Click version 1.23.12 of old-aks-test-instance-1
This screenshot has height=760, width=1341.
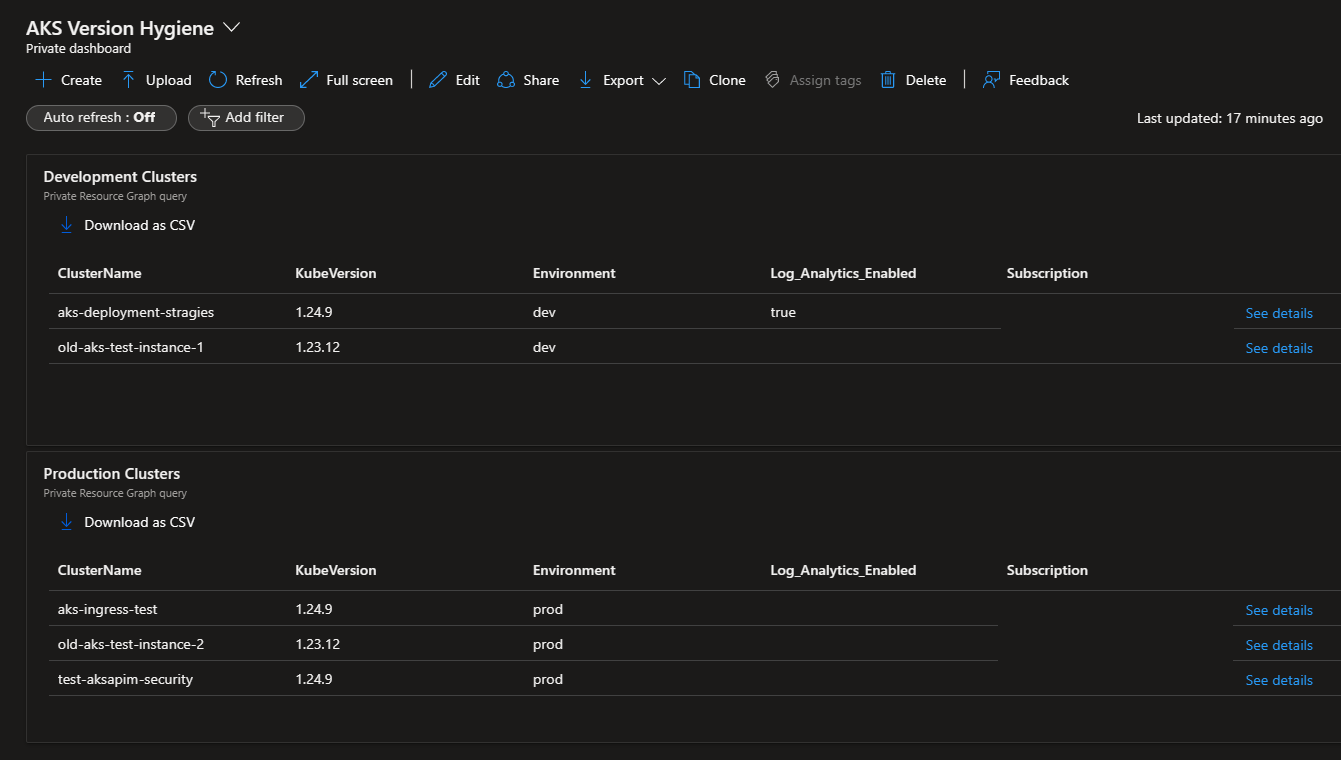click(x=318, y=347)
